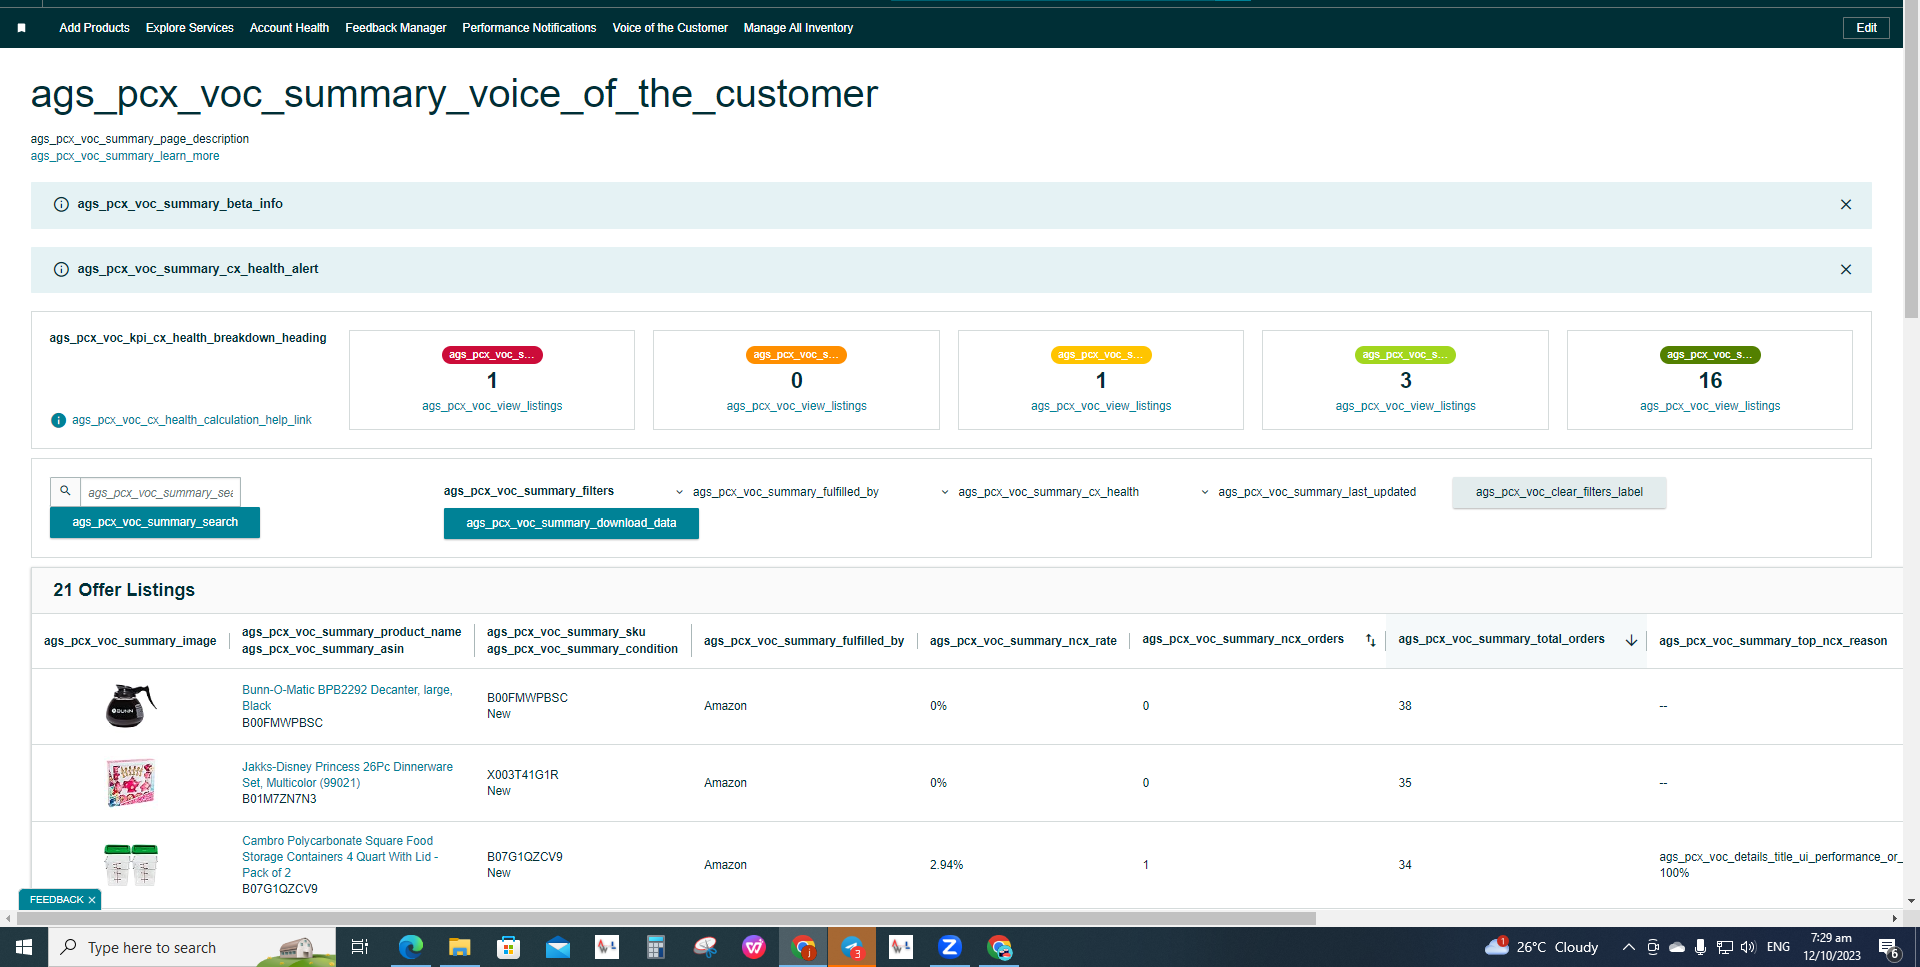
Task: Click the ags_pcx_voc_summary_download_data button
Action: click(571, 523)
